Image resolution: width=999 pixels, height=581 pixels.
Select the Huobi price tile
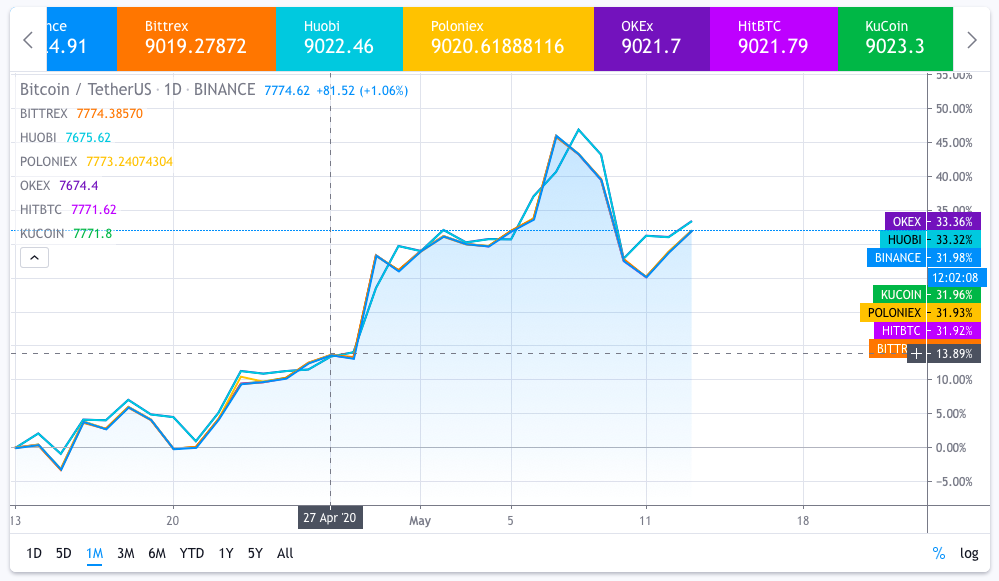[x=339, y=39]
